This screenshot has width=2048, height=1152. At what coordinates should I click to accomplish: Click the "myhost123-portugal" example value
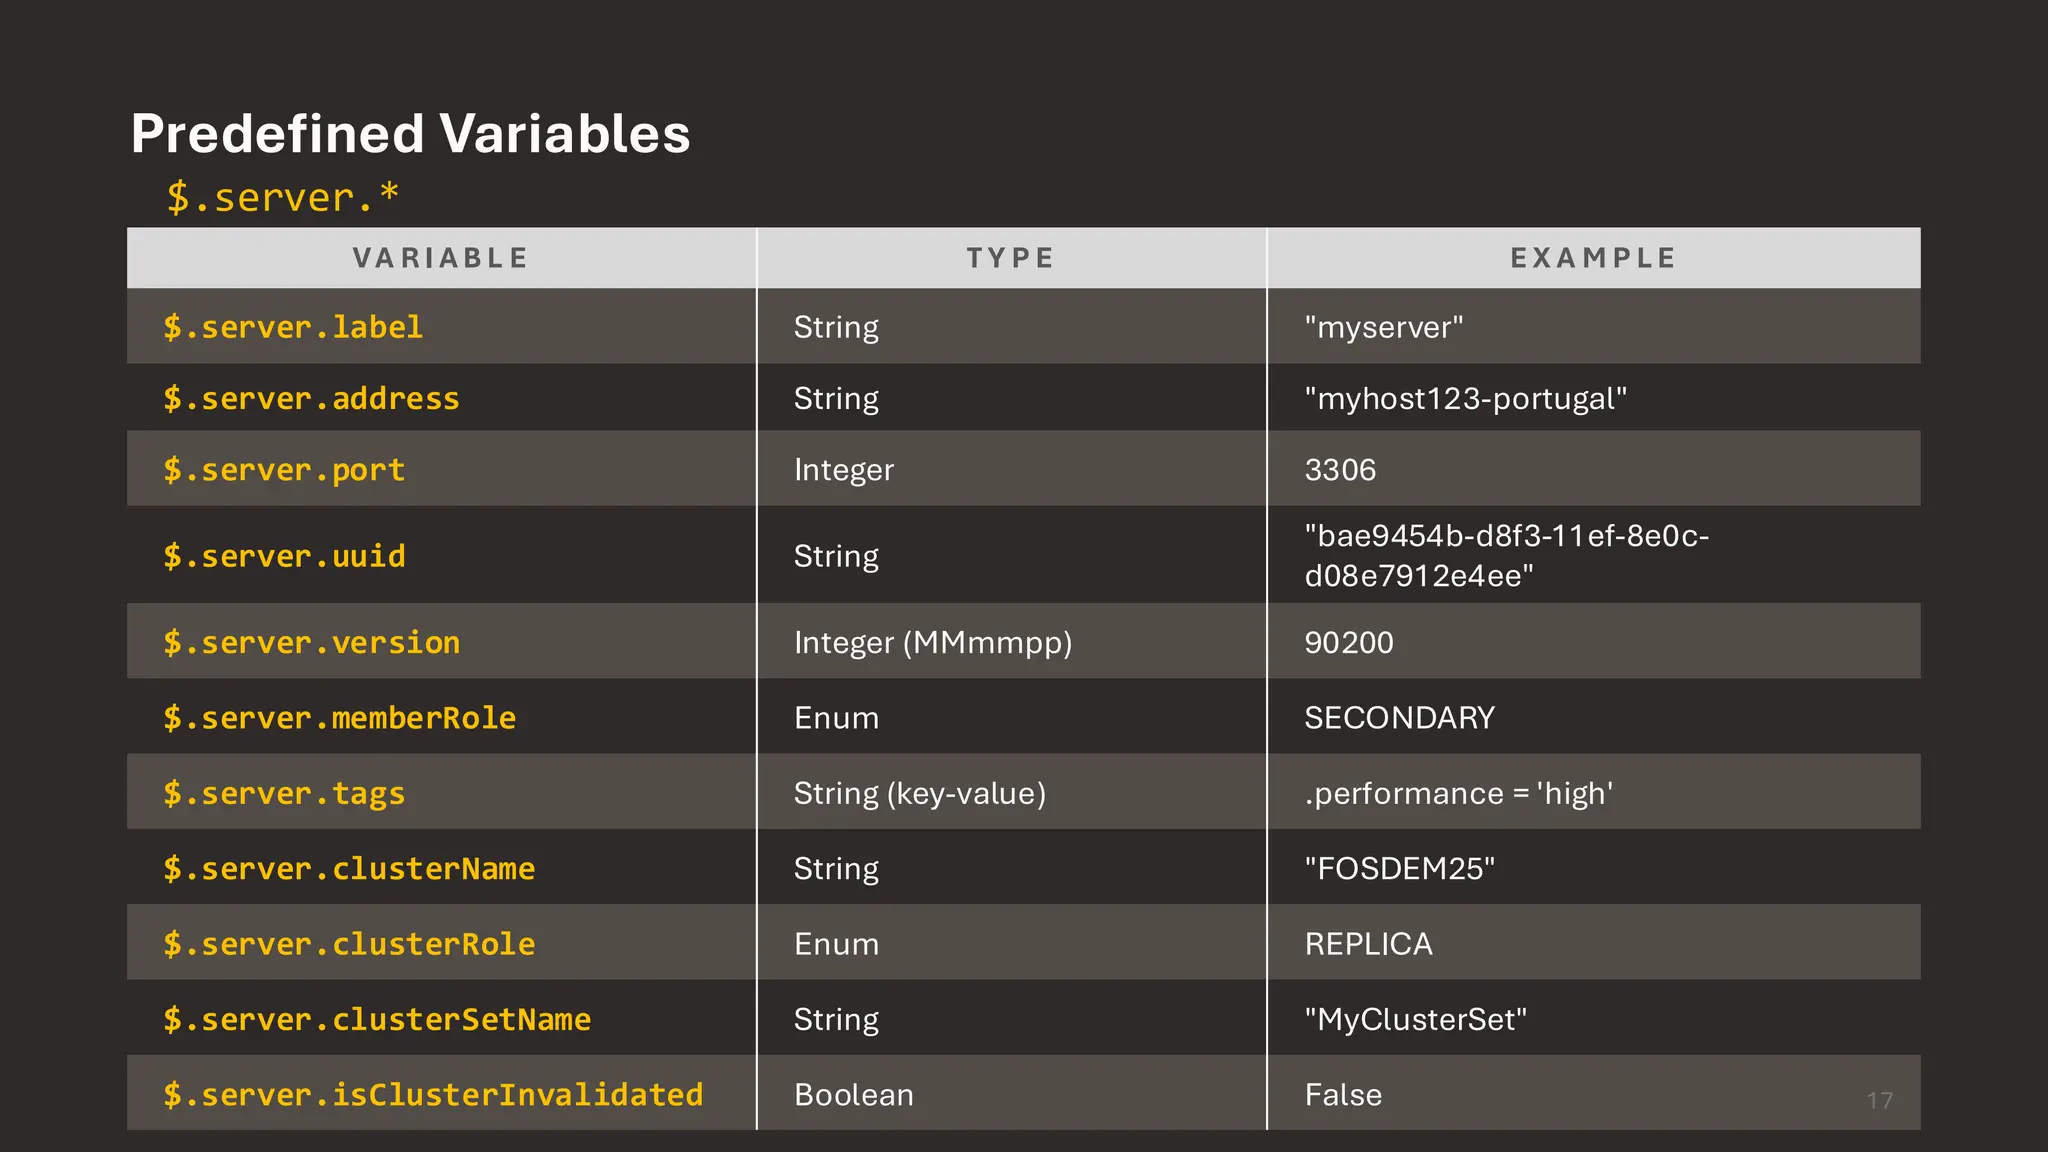point(1465,398)
